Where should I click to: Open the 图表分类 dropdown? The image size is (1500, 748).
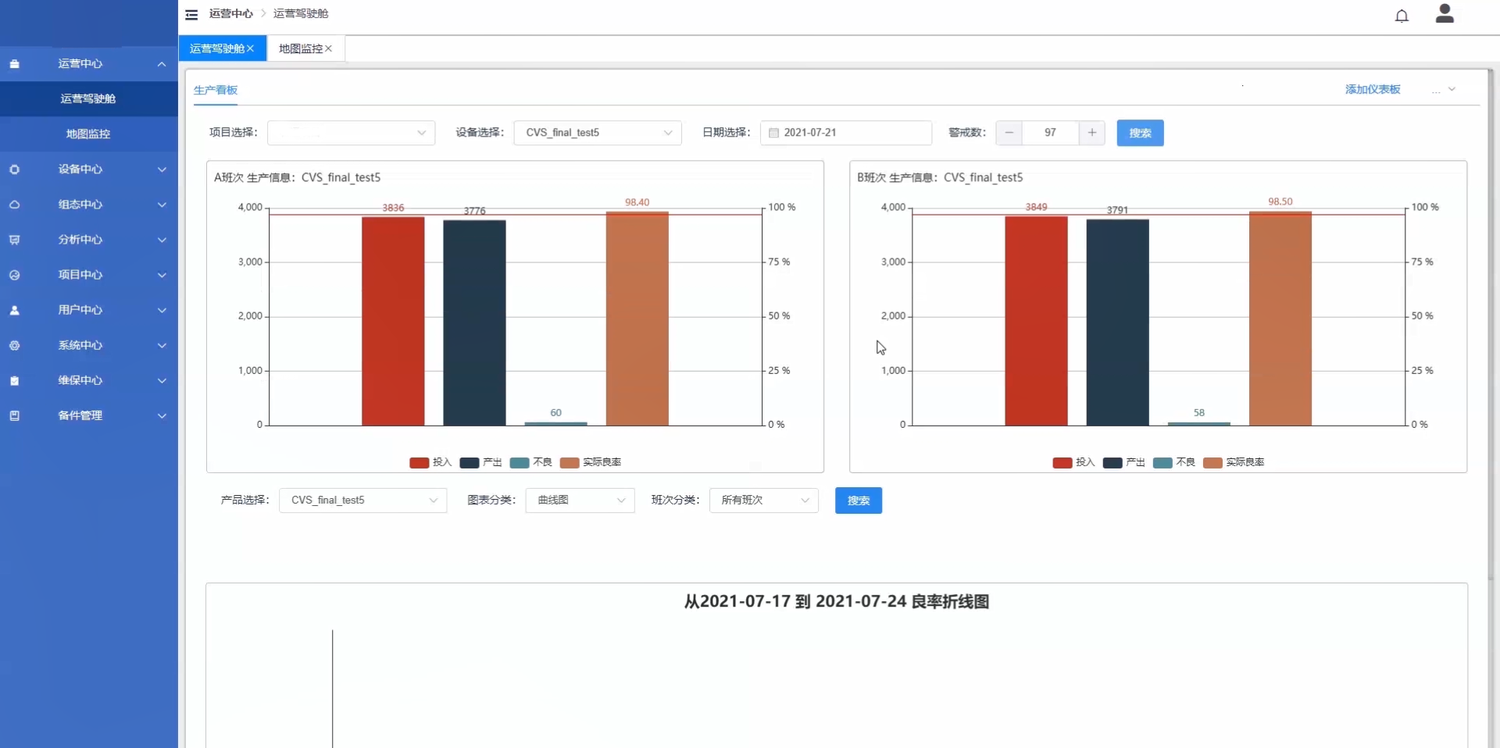580,500
